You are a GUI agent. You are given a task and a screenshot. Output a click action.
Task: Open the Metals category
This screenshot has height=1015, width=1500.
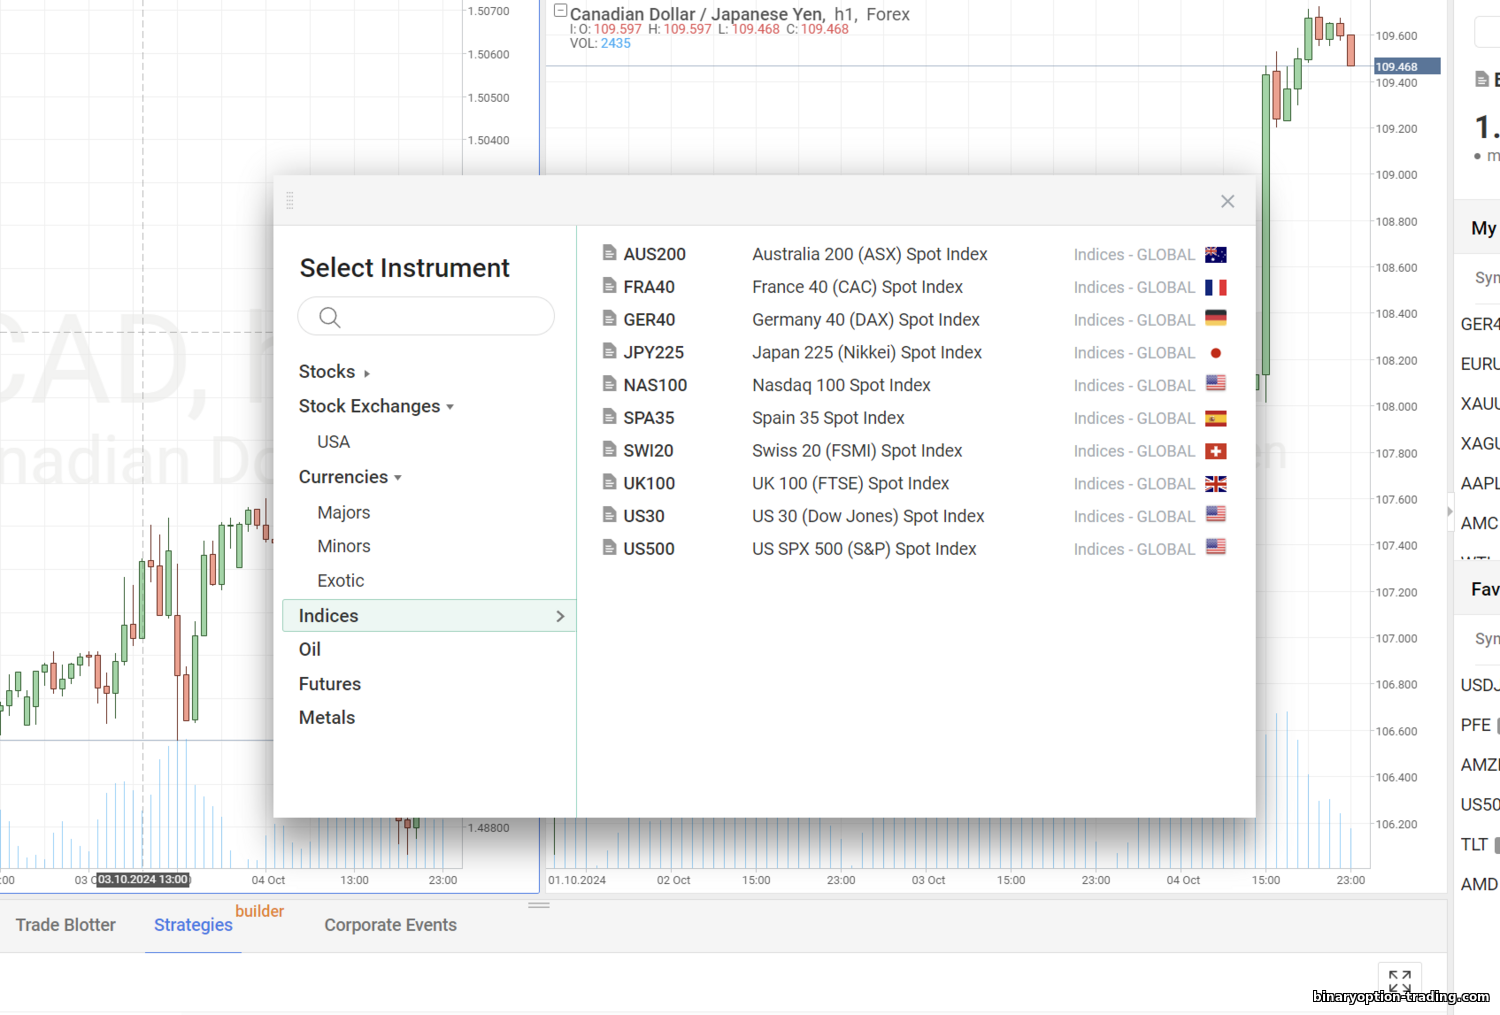point(326,718)
